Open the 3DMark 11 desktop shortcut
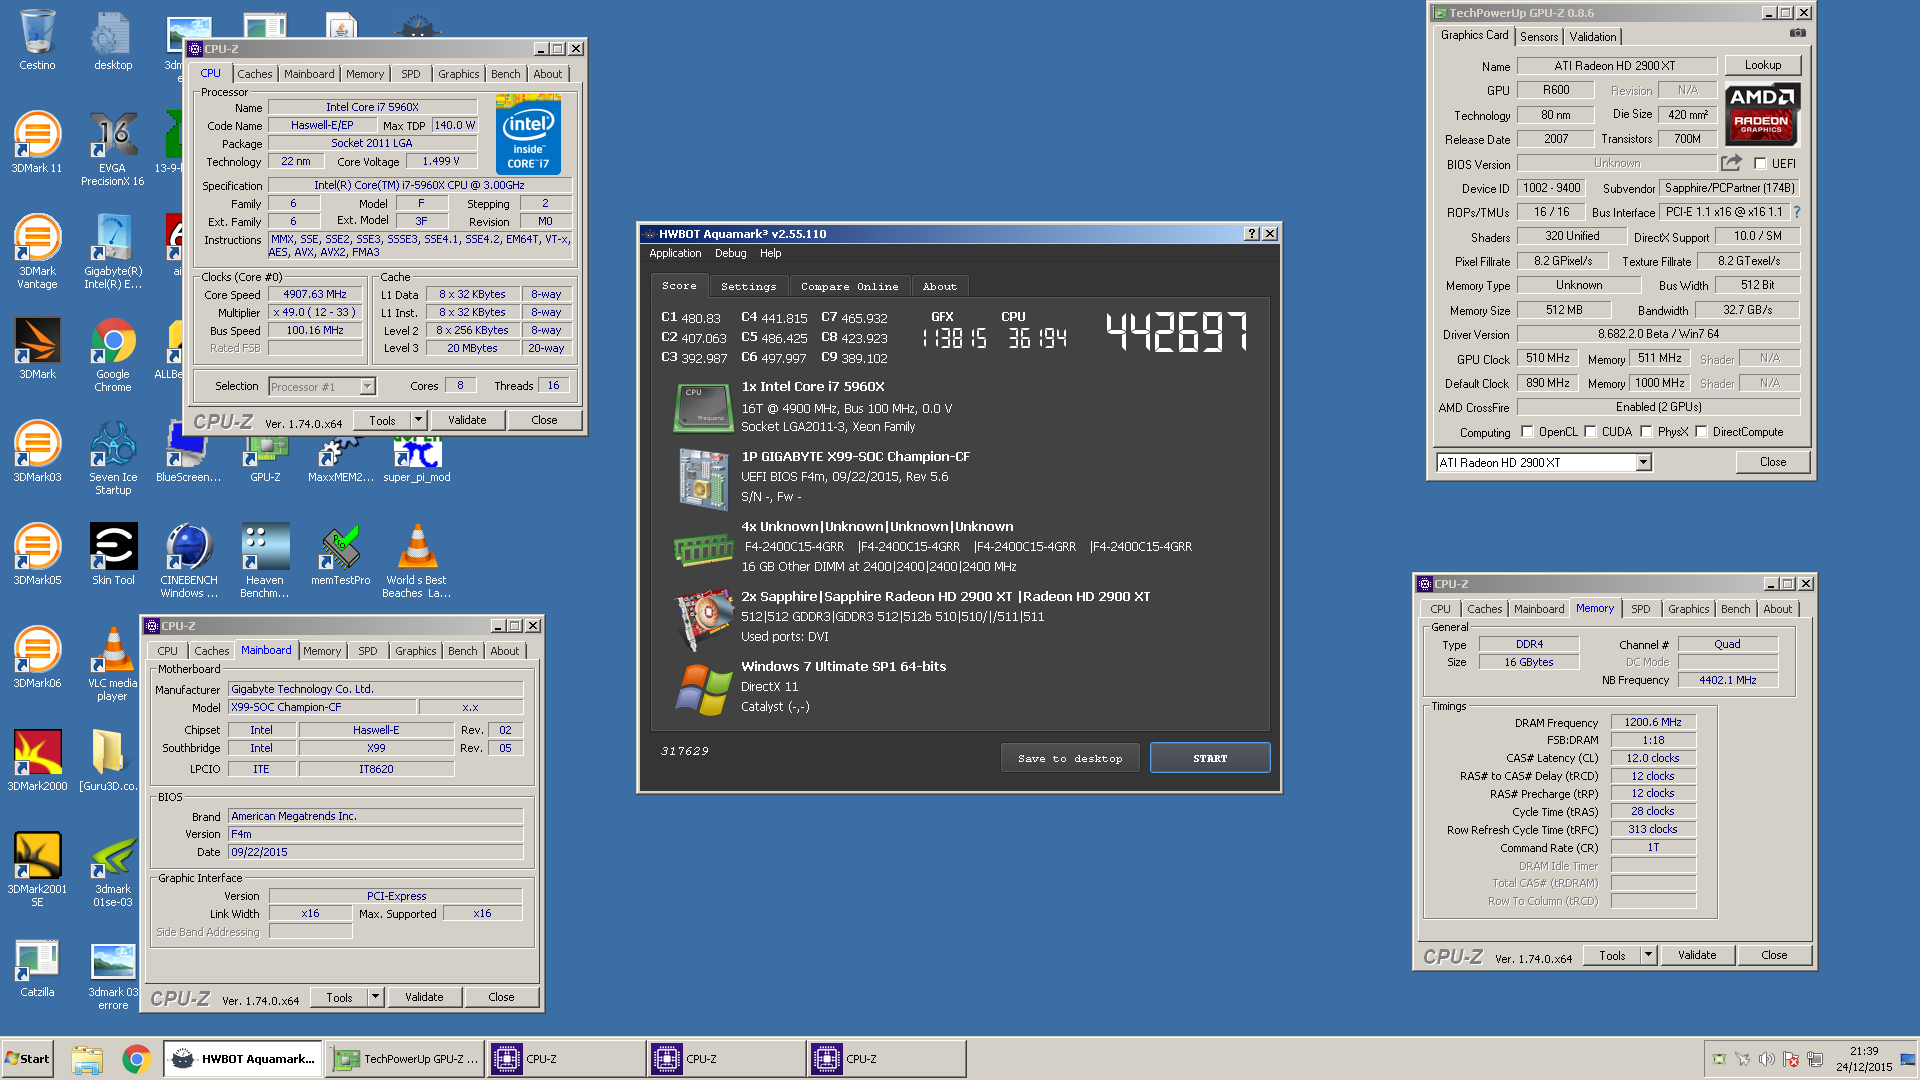The image size is (1920, 1080). [x=37, y=141]
